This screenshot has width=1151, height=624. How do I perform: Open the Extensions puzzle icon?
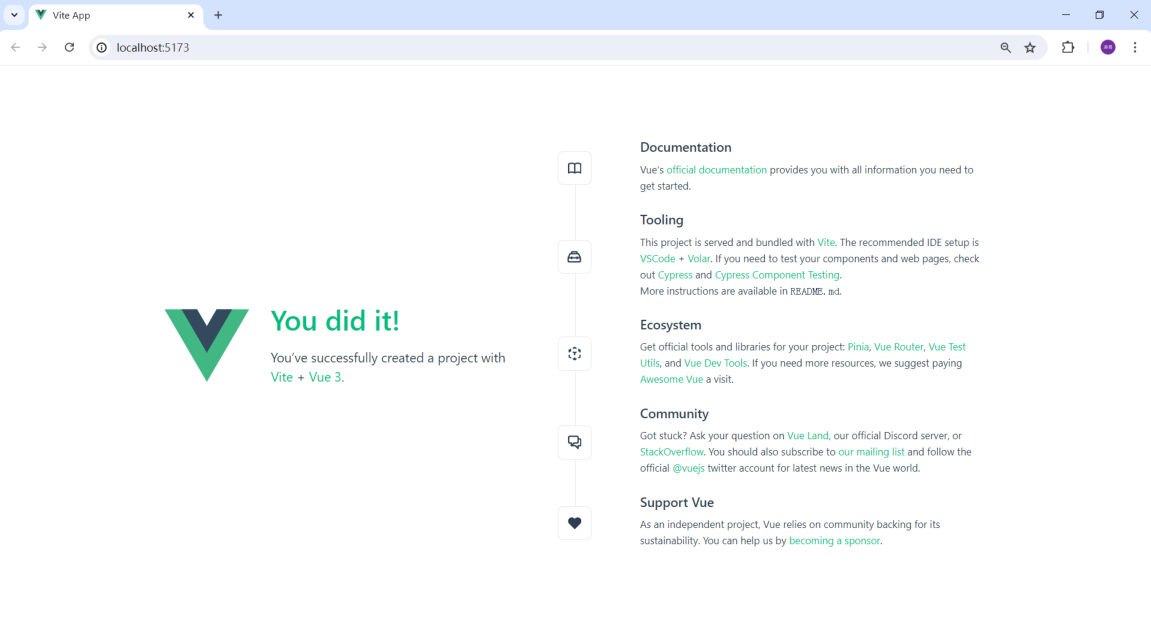pyautogui.click(x=1068, y=47)
